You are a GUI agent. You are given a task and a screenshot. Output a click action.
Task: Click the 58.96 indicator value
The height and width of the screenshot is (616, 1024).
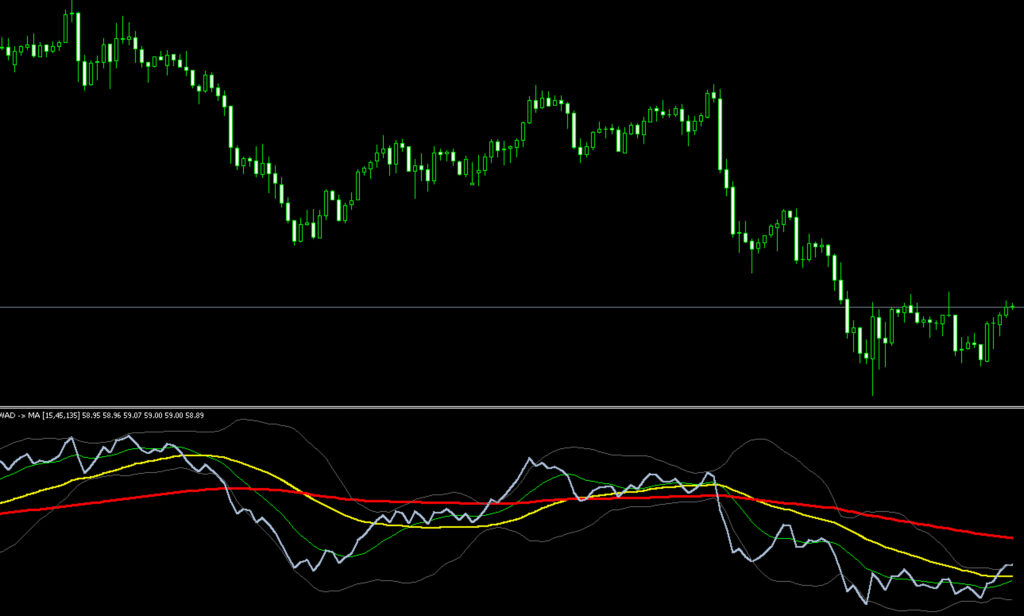click(112, 415)
